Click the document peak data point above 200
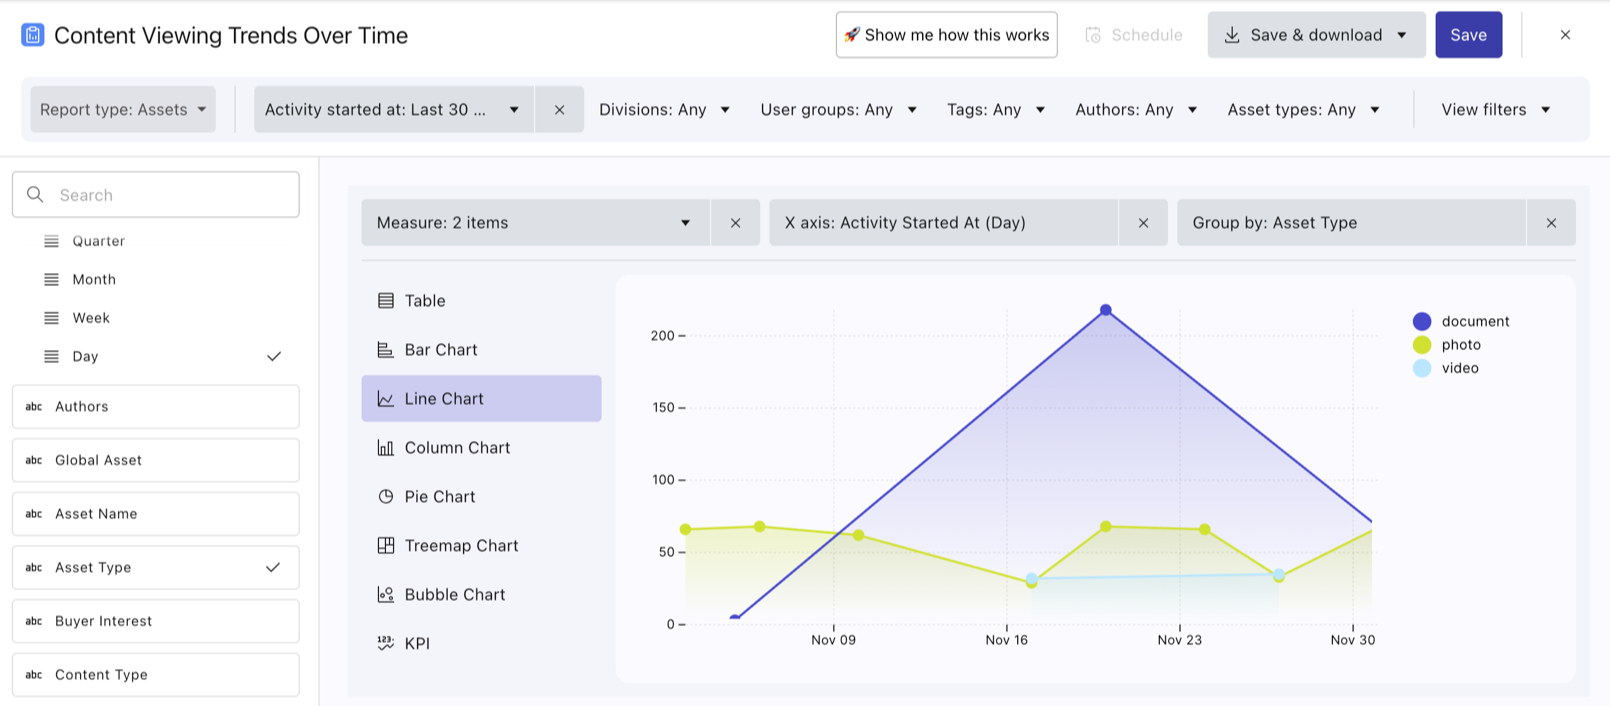1610x706 pixels. coord(1105,310)
